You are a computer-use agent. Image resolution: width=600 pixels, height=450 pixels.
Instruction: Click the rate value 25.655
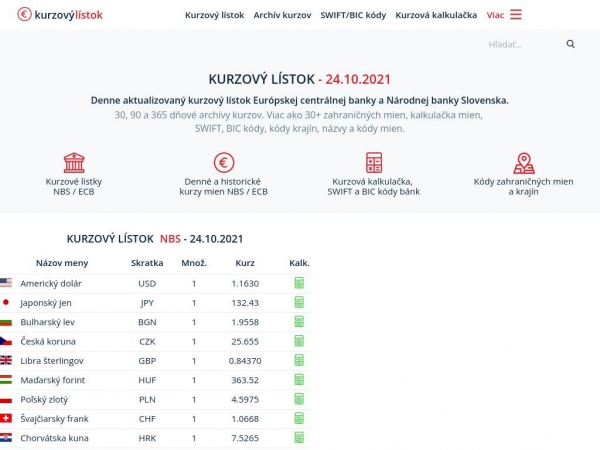(245, 341)
